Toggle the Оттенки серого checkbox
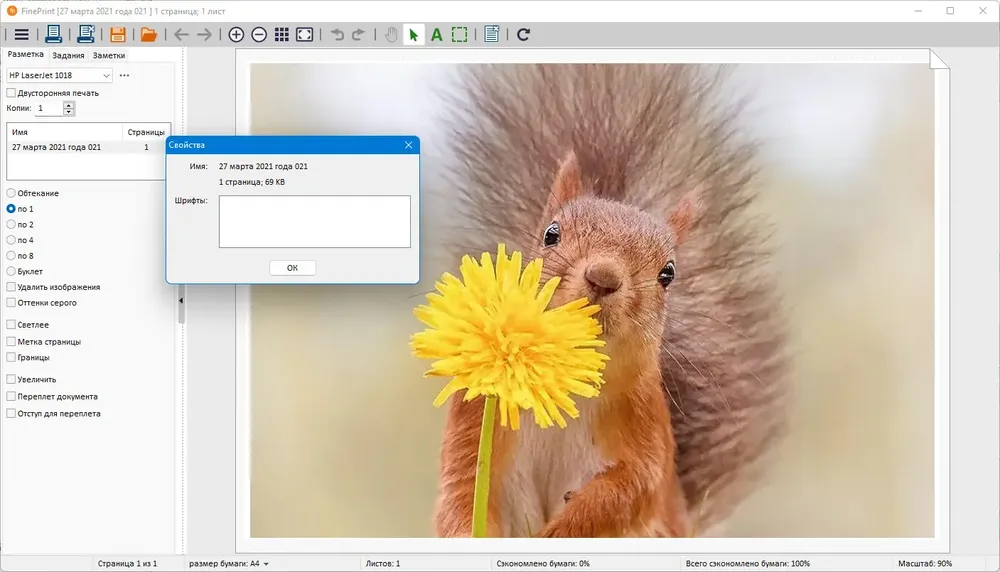The width and height of the screenshot is (1000, 572). [11, 303]
